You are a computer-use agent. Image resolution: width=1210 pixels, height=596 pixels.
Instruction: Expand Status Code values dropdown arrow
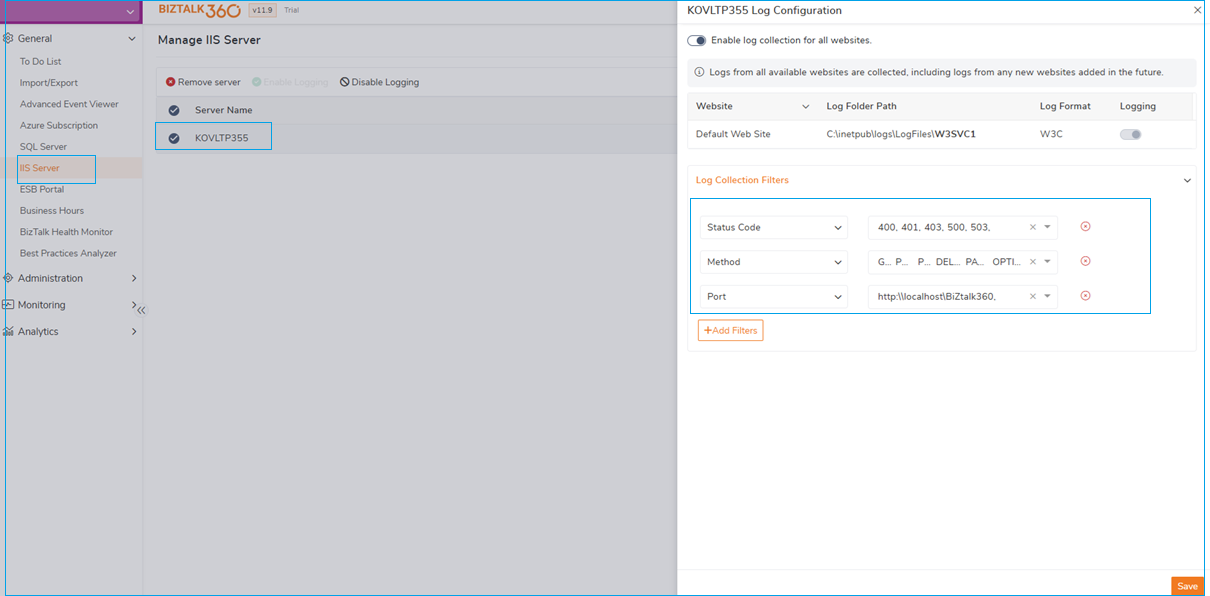click(x=1047, y=227)
